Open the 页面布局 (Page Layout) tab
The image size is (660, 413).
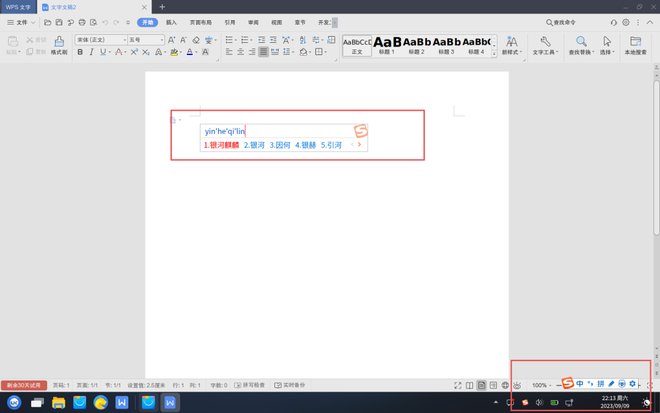201,22
